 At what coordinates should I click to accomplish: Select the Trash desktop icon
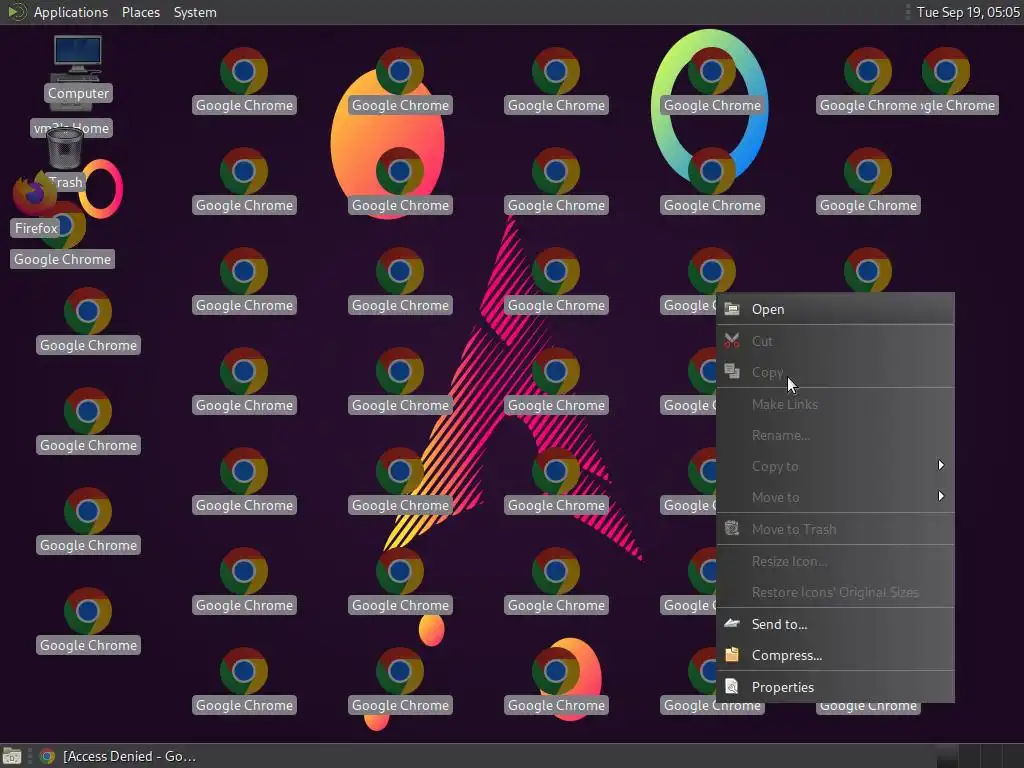[65, 159]
